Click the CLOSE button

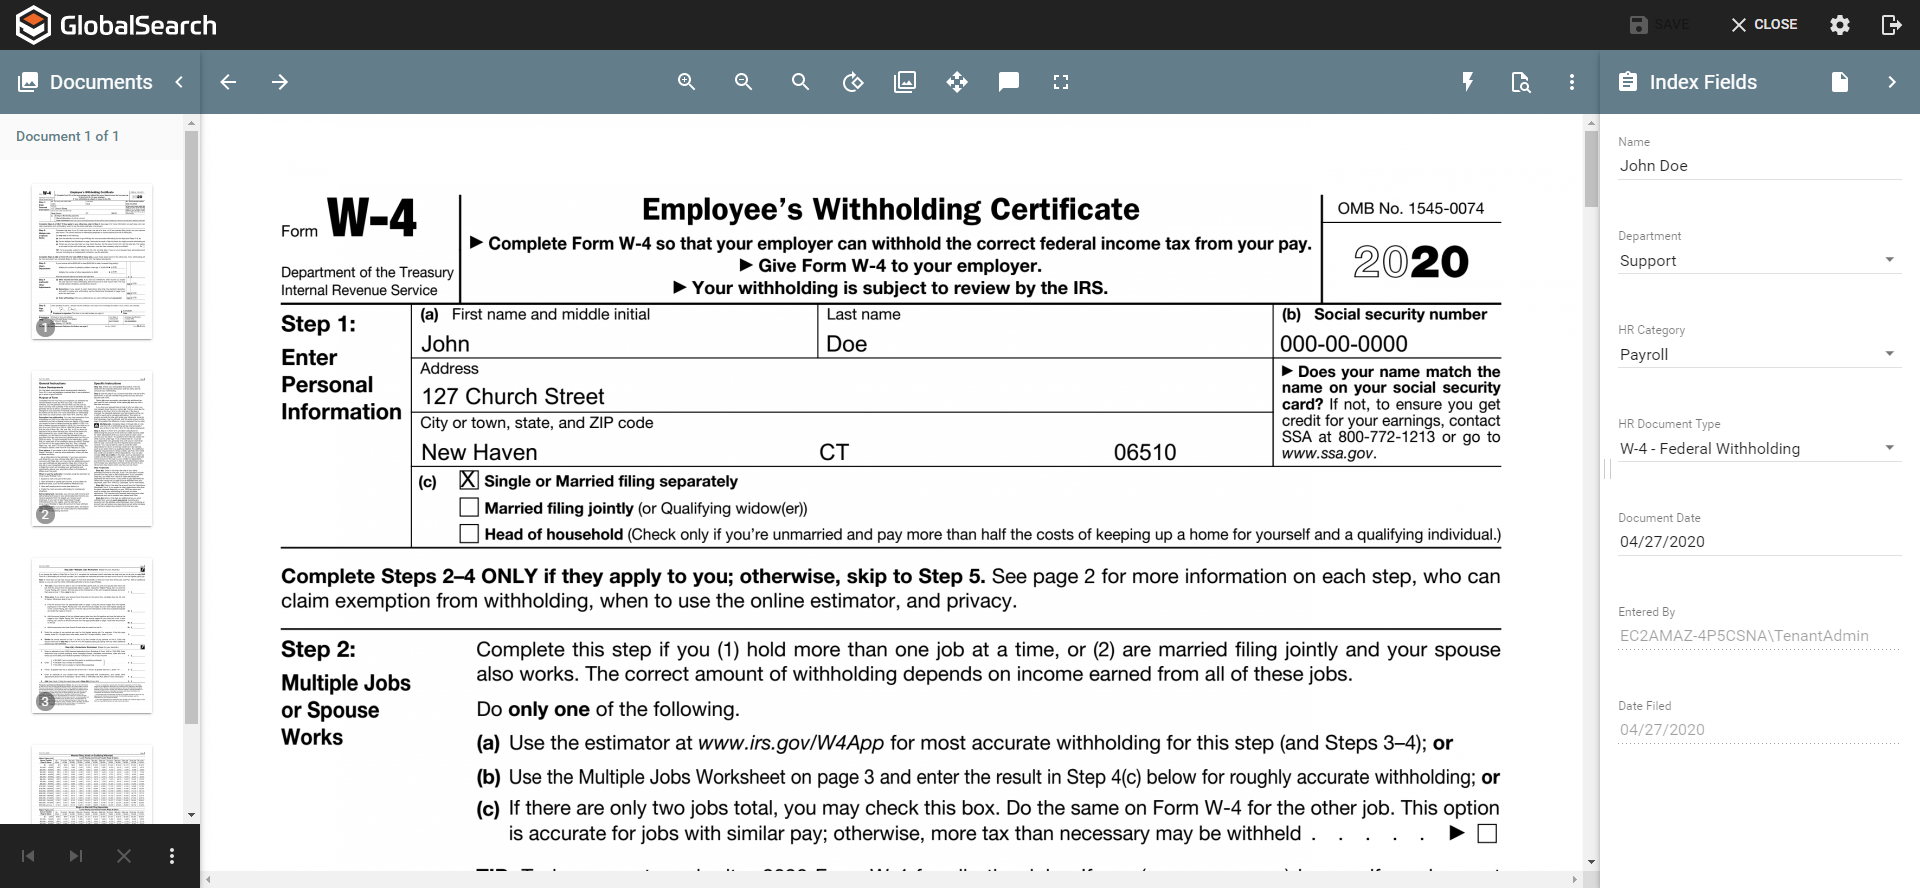pyautogui.click(x=1764, y=25)
